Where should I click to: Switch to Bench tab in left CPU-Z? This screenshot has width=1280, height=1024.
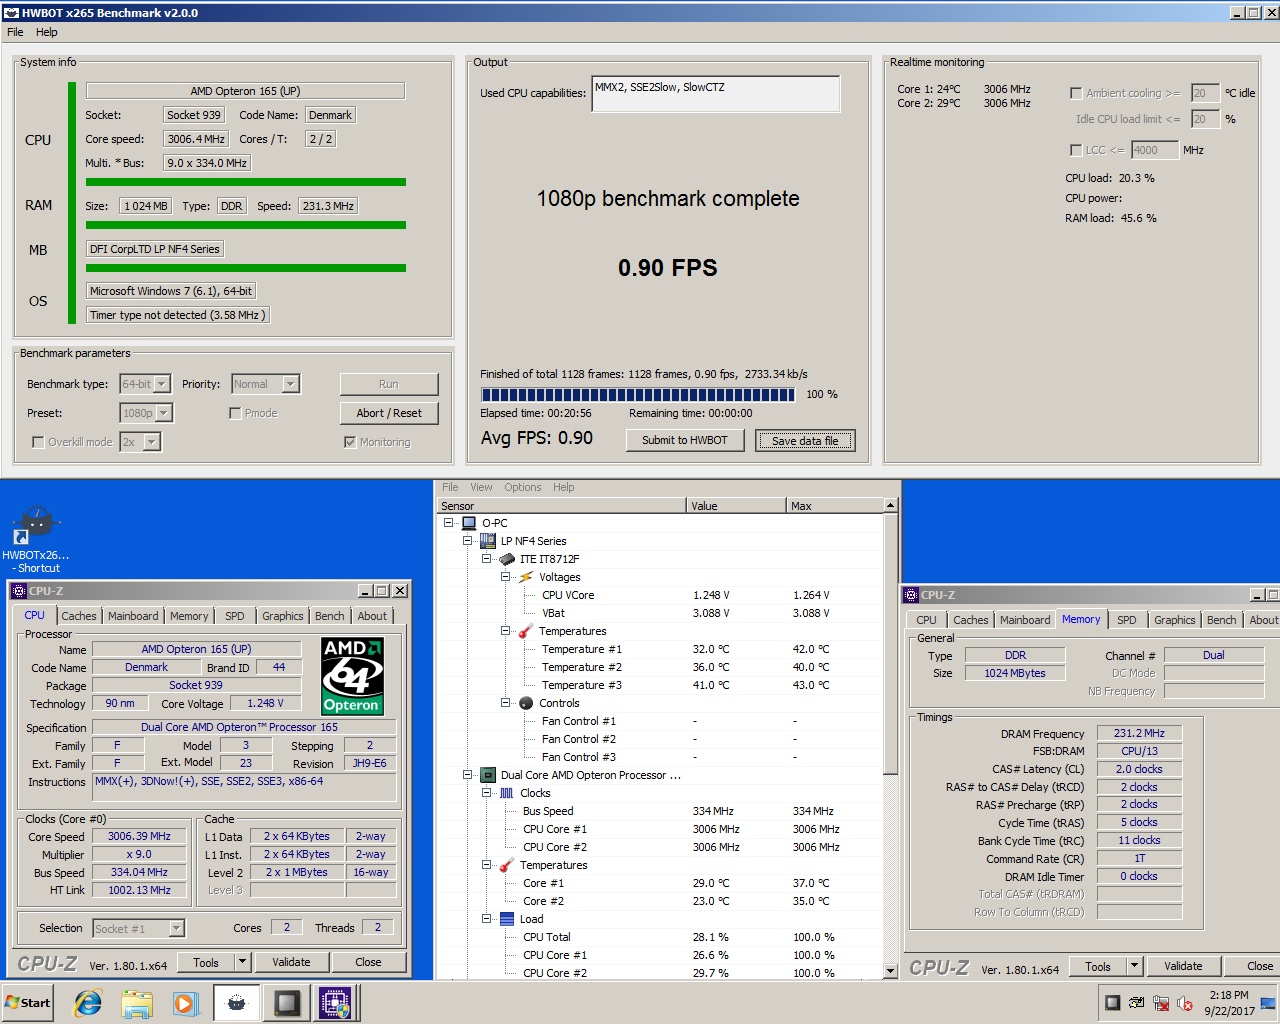(329, 616)
